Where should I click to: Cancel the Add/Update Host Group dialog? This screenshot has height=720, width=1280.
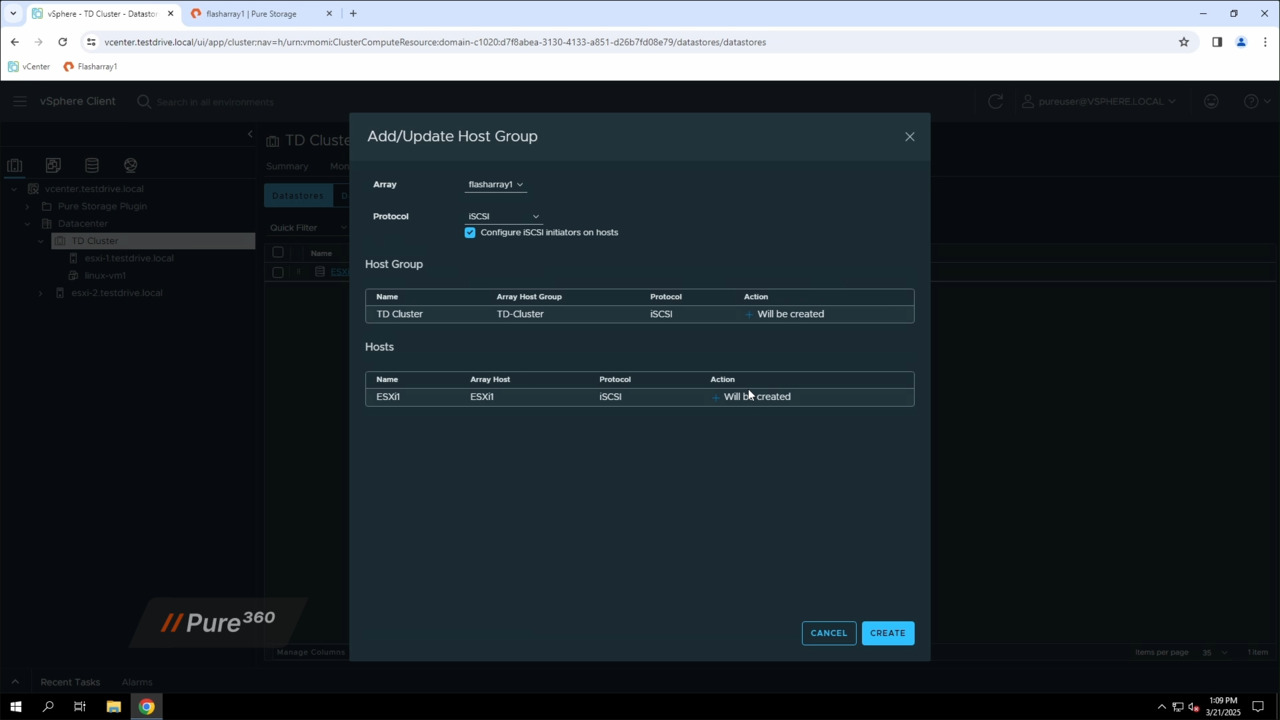click(828, 632)
